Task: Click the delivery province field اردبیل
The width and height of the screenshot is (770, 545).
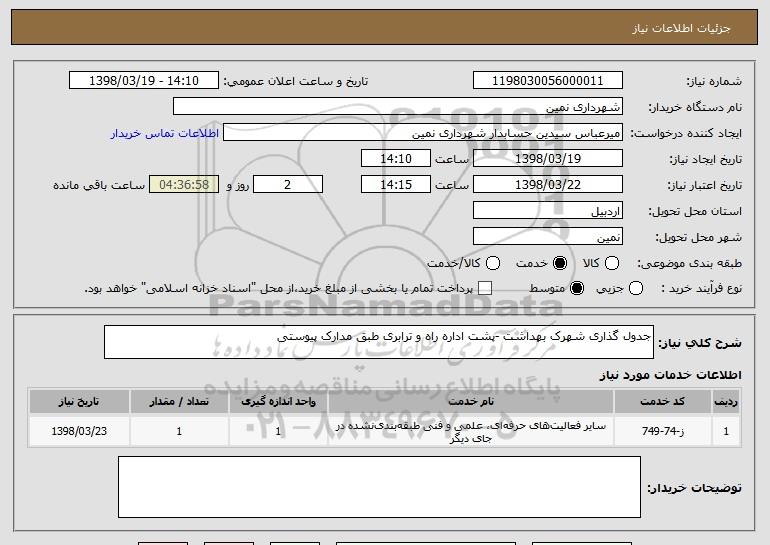Action: click(548, 211)
